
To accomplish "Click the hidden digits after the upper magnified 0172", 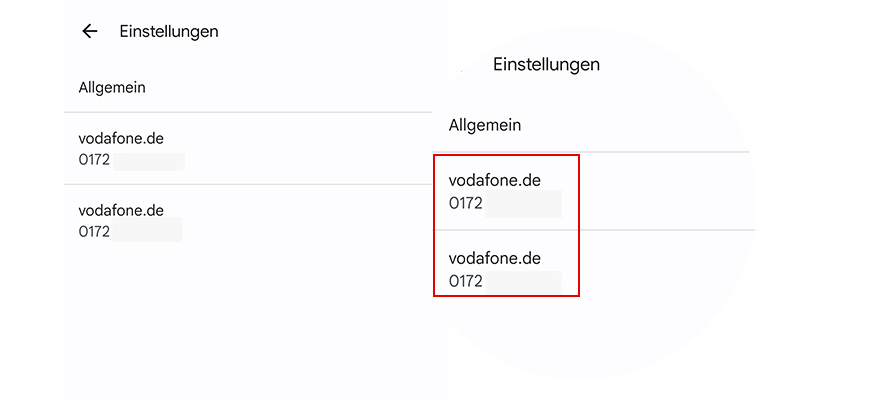I will (523, 204).
